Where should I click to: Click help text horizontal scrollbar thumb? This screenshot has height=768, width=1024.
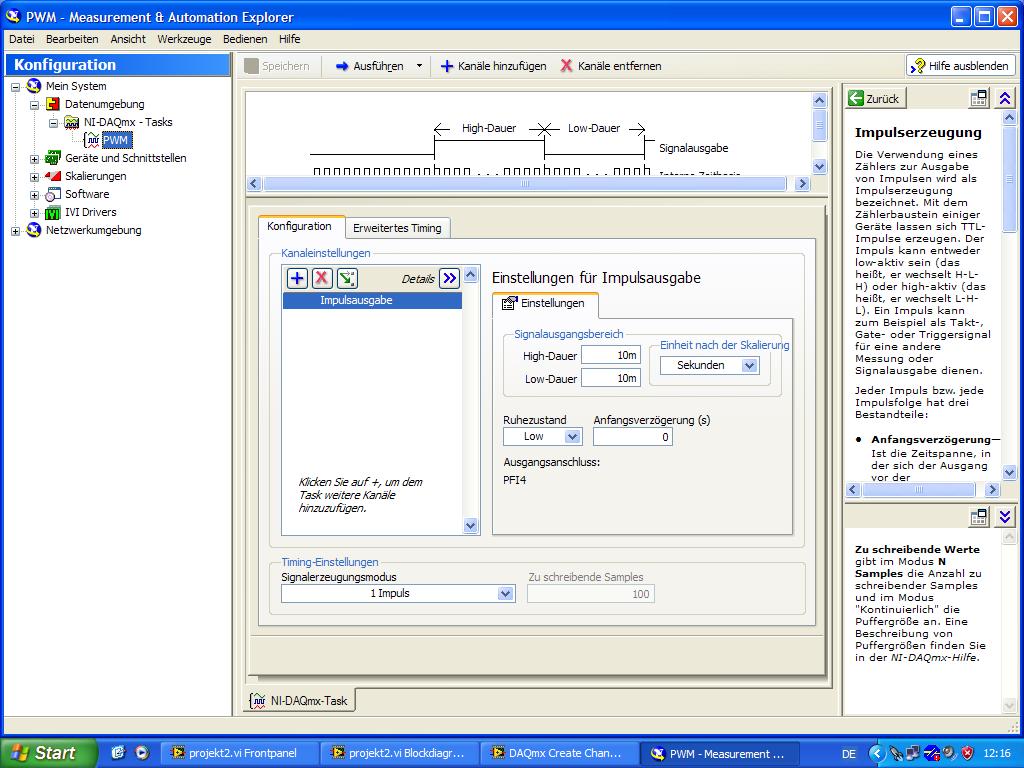coord(919,489)
